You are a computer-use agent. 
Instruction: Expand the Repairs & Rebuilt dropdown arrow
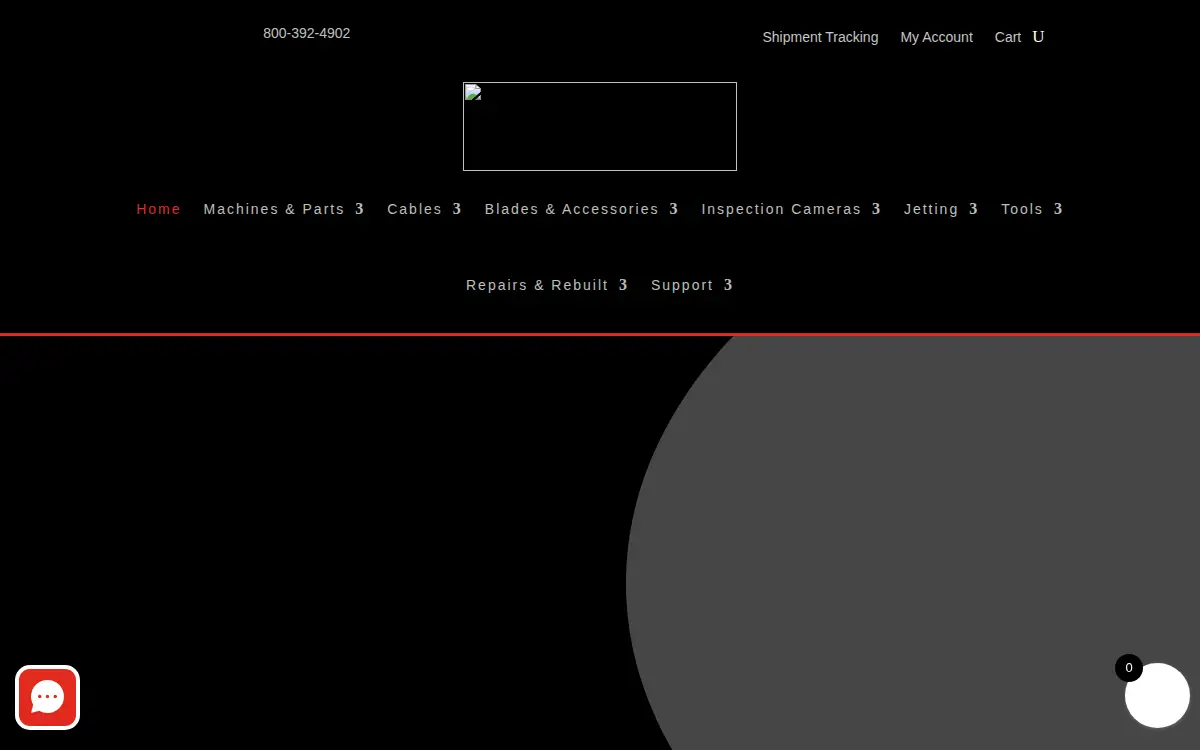pos(623,285)
